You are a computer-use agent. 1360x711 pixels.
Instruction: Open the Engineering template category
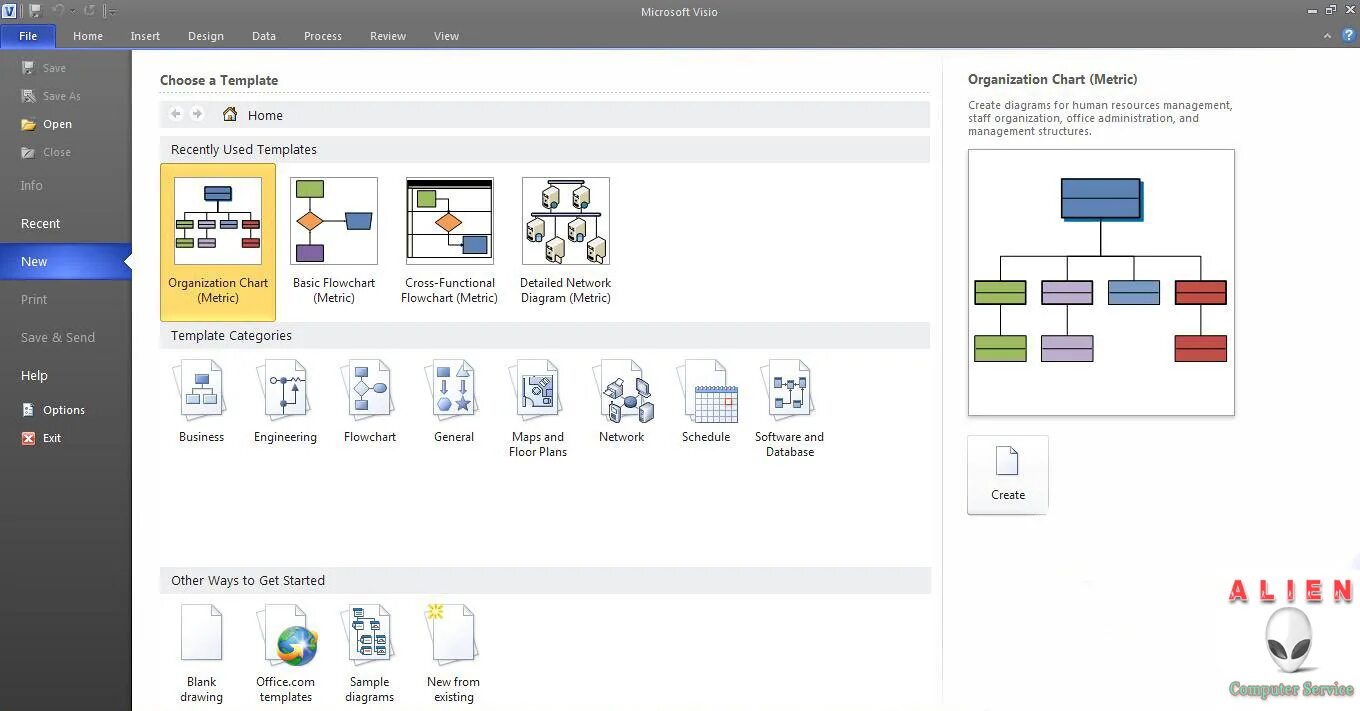click(x=285, y=402)
